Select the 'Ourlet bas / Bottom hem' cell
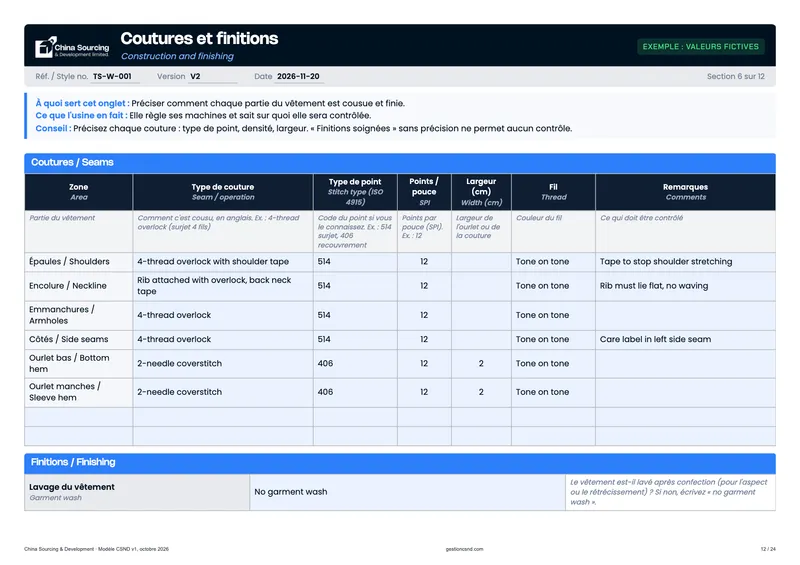800x565 pixels. pos(79,363)
